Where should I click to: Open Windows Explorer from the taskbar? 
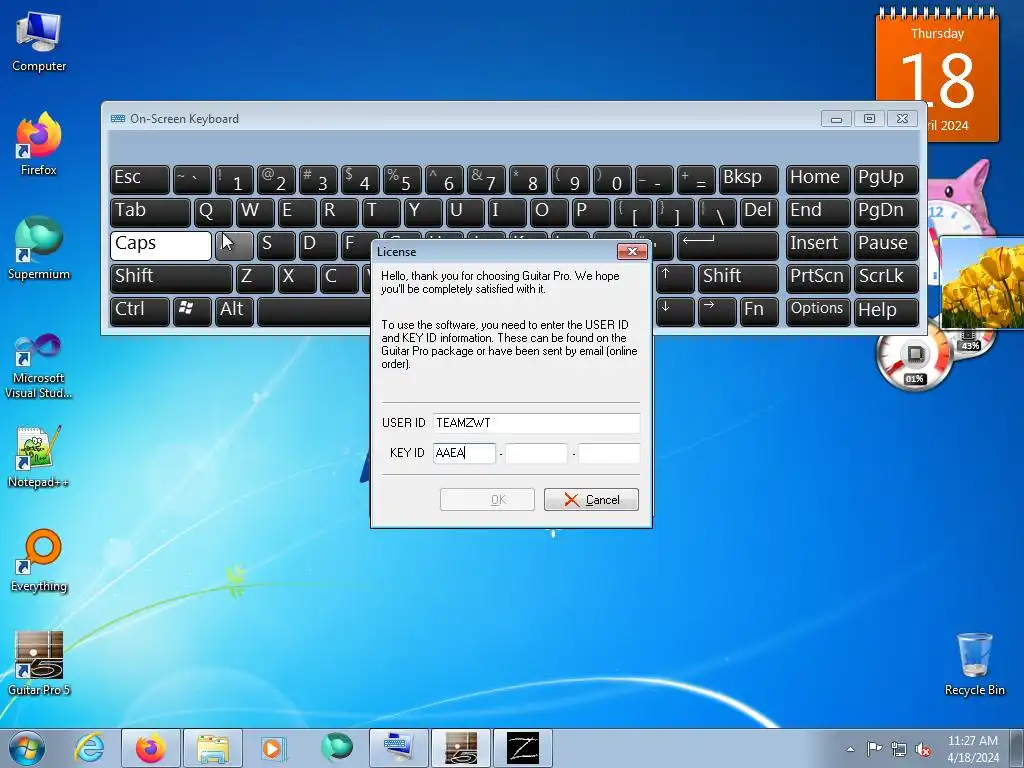(x=213, y=748)
